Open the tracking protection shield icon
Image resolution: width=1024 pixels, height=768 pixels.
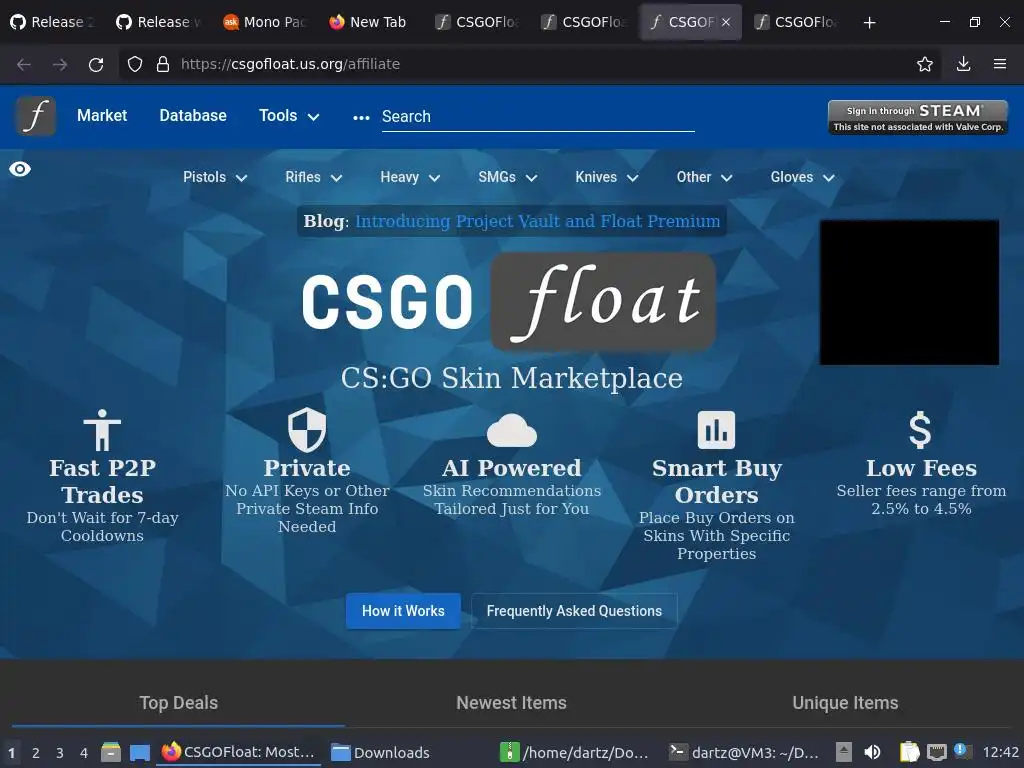pyautogui.click(x=135, y=64)
